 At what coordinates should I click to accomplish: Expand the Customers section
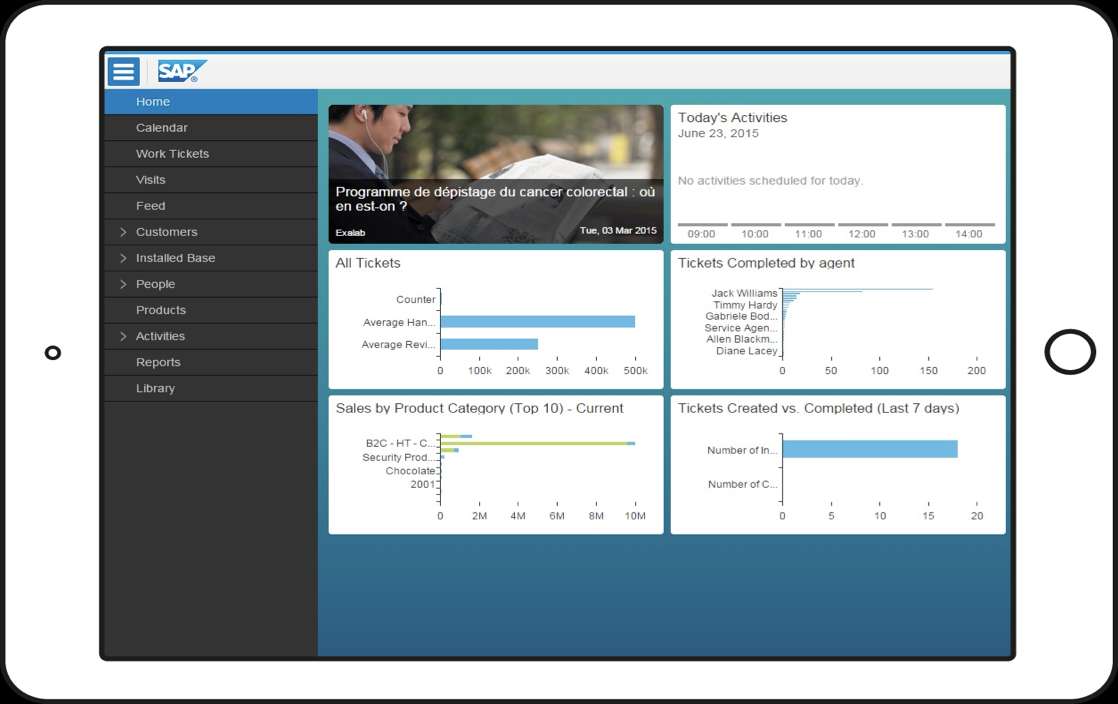point(166,231)
